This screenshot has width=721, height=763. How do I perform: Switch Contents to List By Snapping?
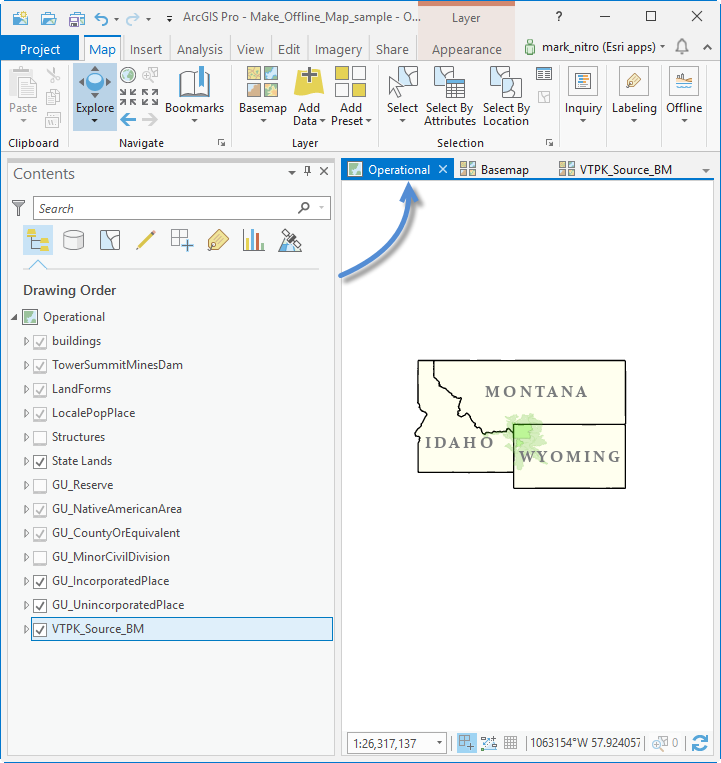point(181,240)
